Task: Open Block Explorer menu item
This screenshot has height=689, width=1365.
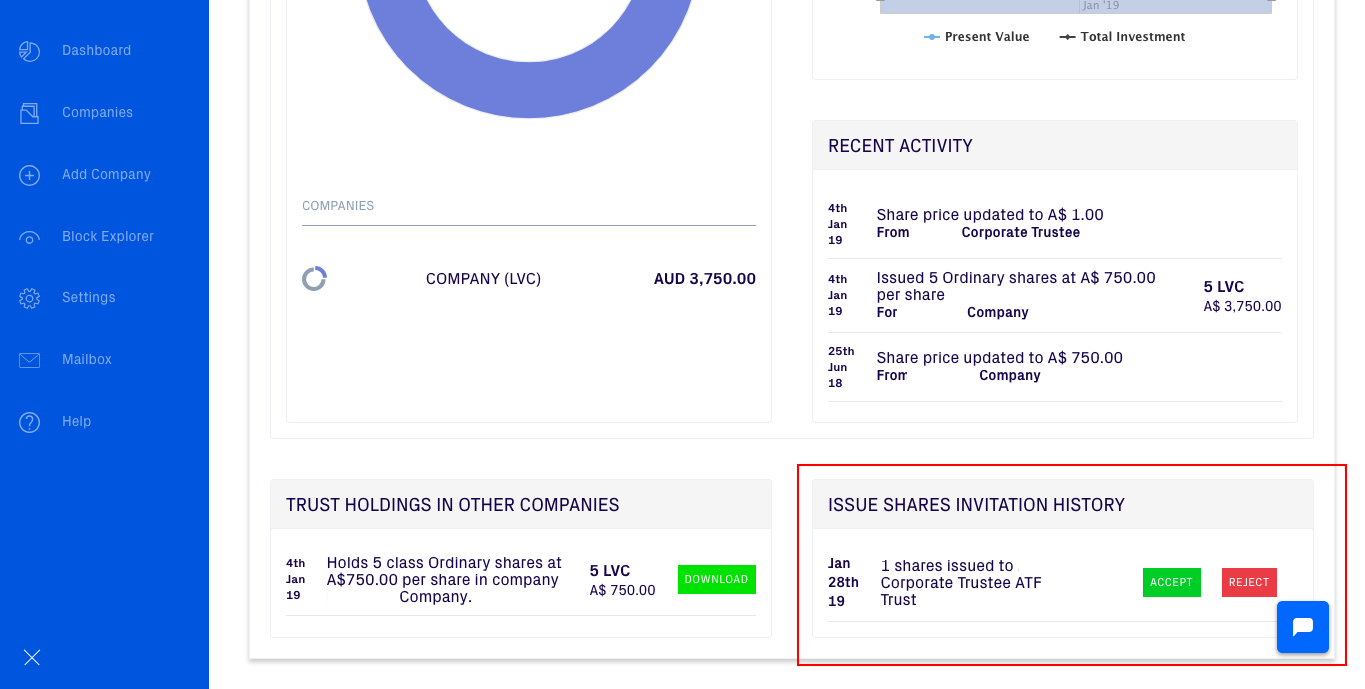Action: (x=108, y=237)
